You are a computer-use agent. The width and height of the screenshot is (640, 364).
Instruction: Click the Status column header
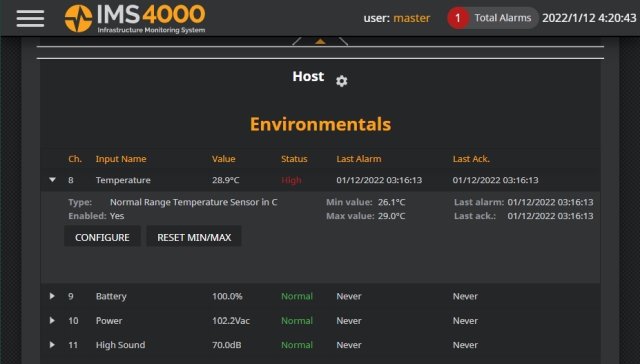[x=294, y=159]
